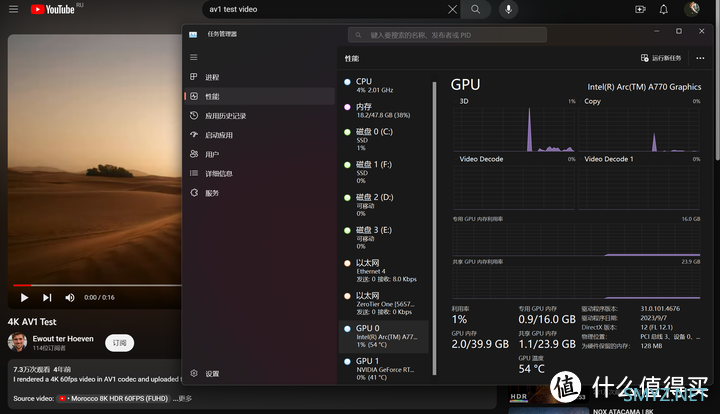Select 磁盘 0 (C:) entry

(384, 140)
